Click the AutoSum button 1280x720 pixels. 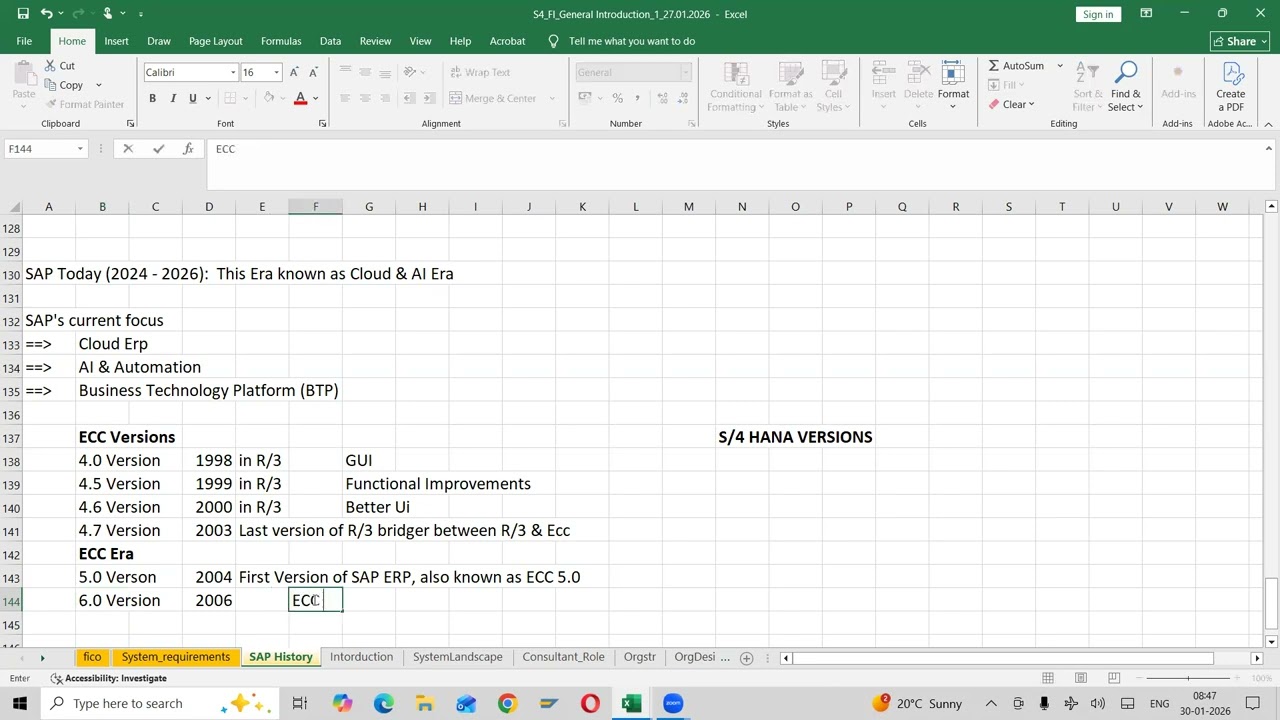[x=1016, y=66]
